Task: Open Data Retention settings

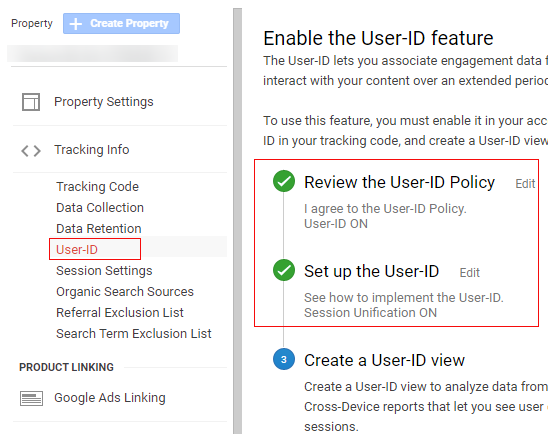Action: pos(99,229)
